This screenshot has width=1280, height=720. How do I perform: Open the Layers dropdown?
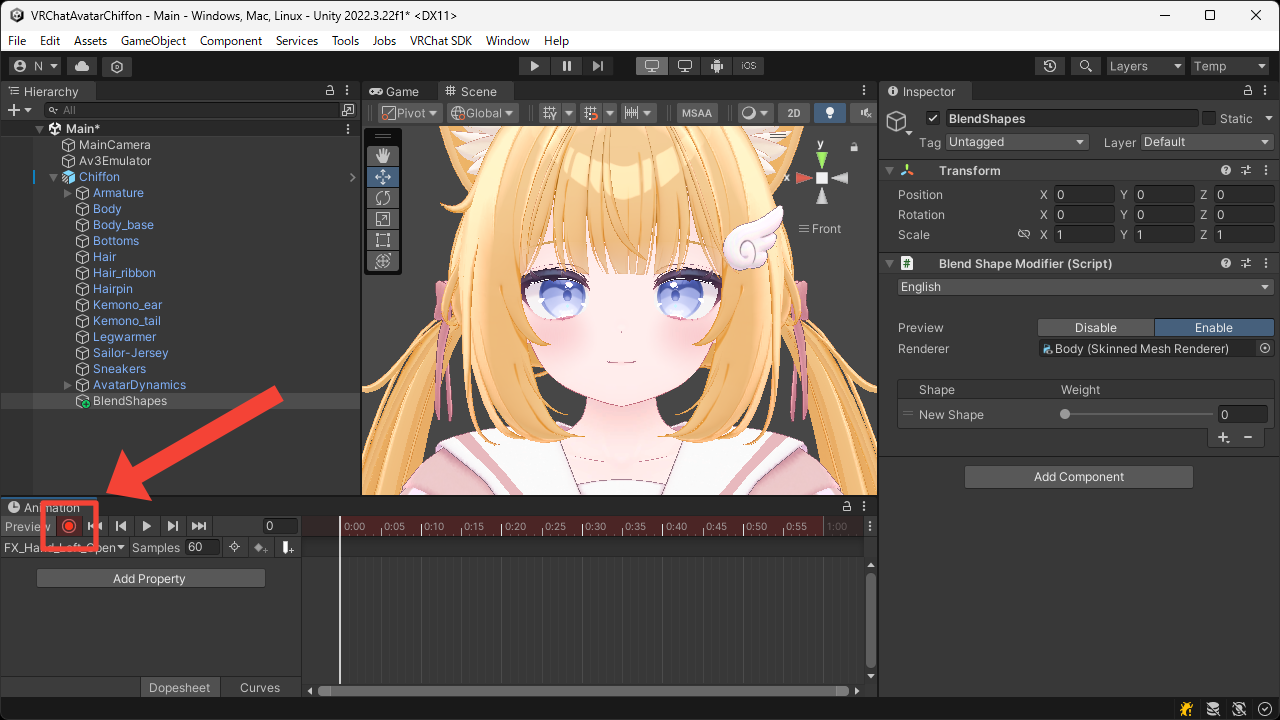coord(1145,66)
